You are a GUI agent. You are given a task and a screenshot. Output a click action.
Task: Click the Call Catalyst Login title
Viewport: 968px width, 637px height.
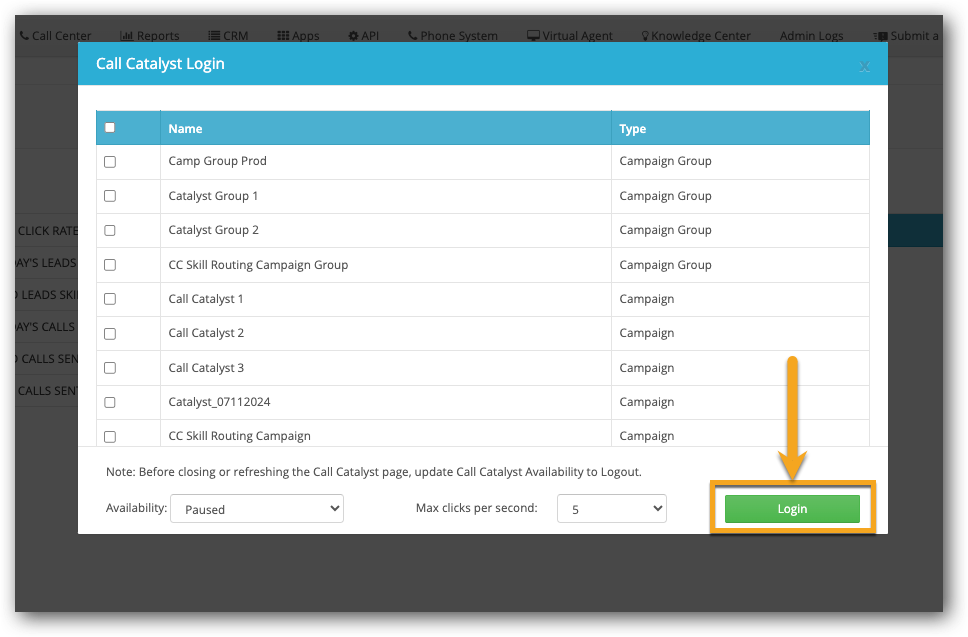(160, 64)
